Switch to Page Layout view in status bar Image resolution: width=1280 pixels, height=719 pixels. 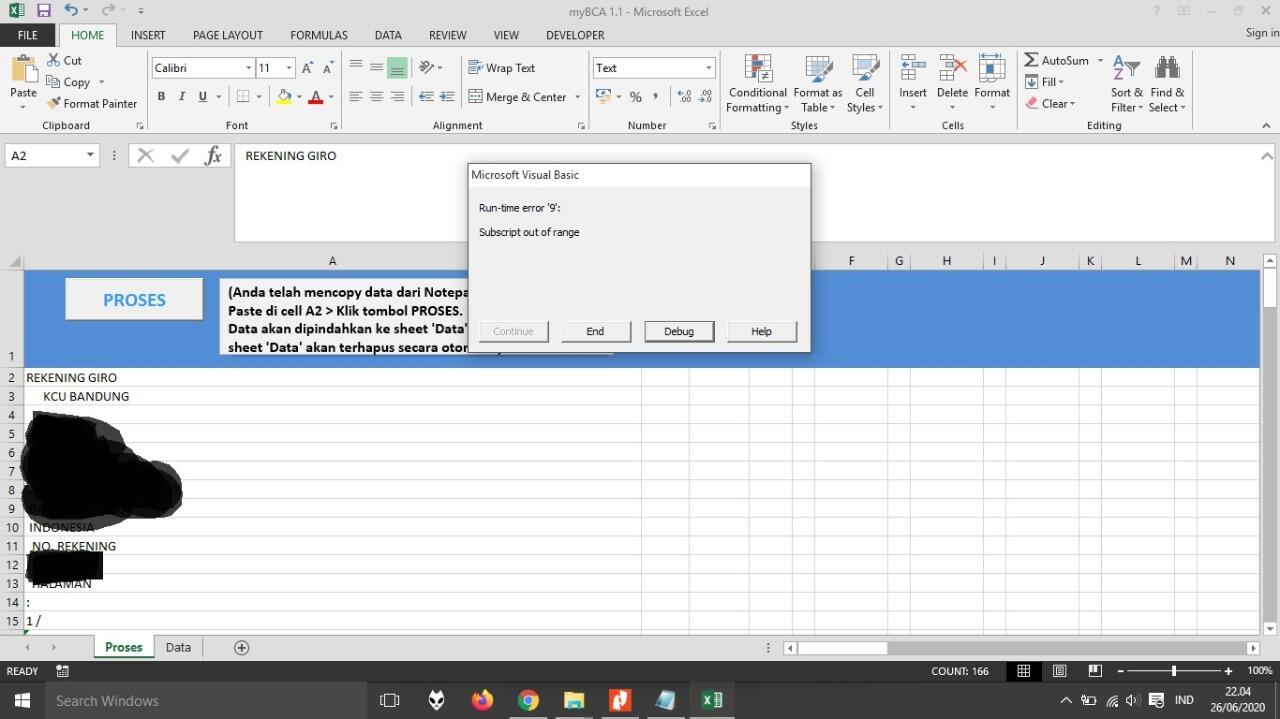(1059, 671)
